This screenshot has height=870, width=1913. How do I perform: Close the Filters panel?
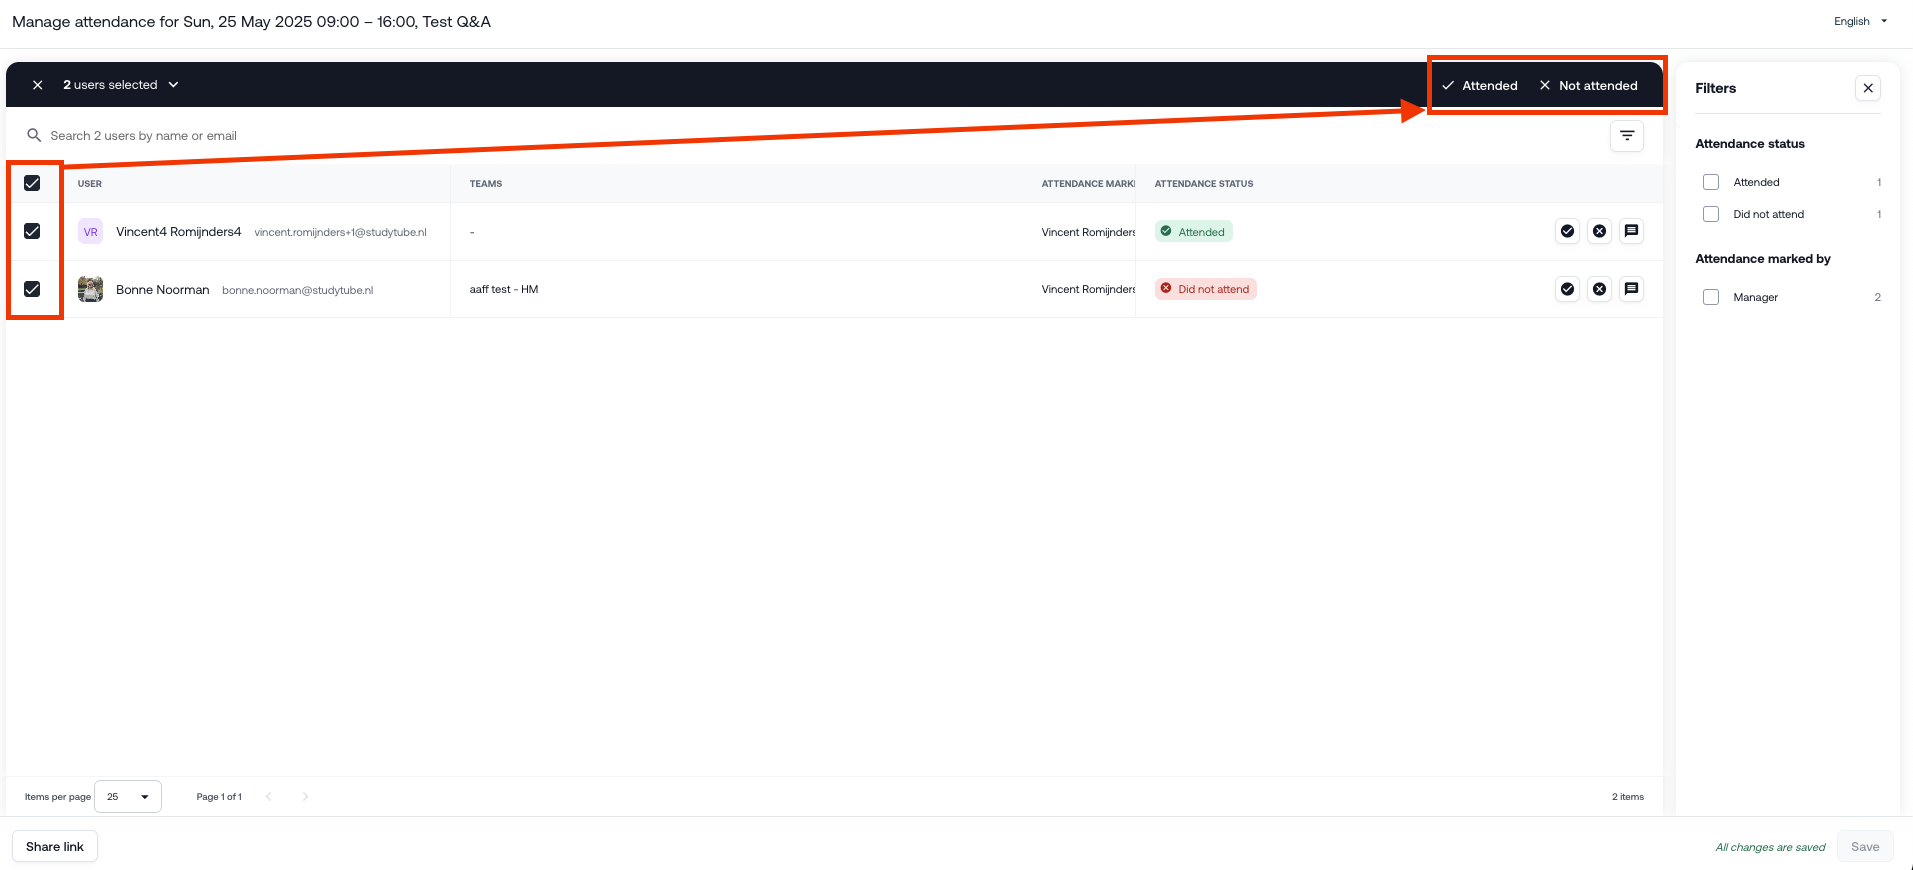tap(1868, 88)
